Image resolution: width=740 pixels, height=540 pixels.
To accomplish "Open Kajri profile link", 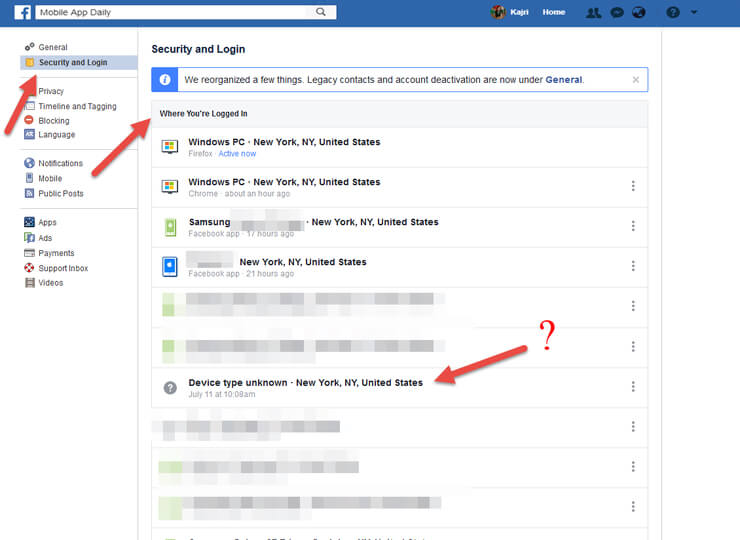I will pyautogui.click(x=519, y=12).
